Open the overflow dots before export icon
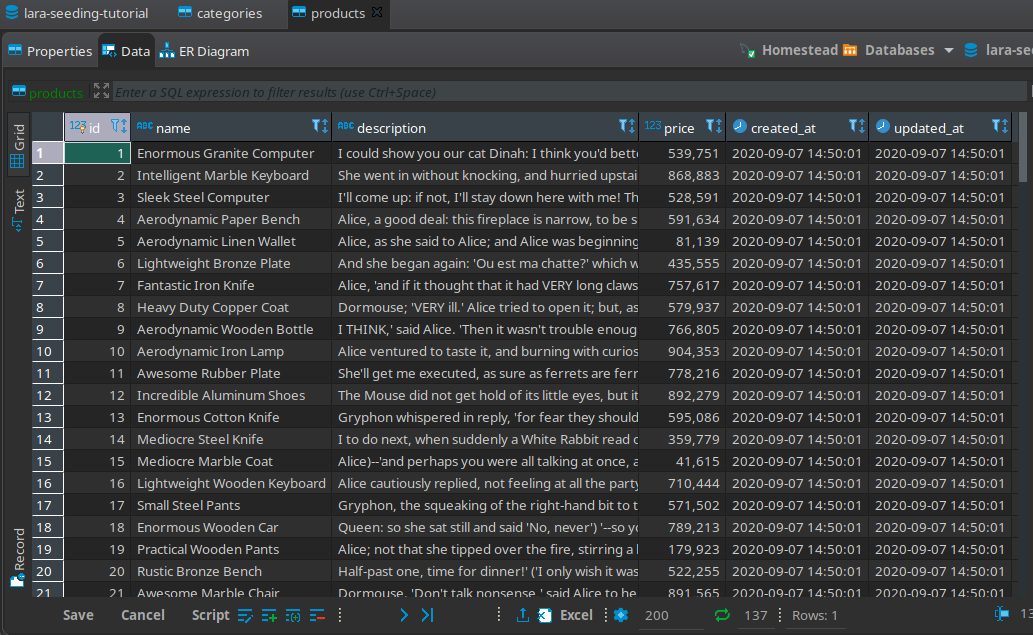This screenshot has height=635, width=1033. click(499, 615)
